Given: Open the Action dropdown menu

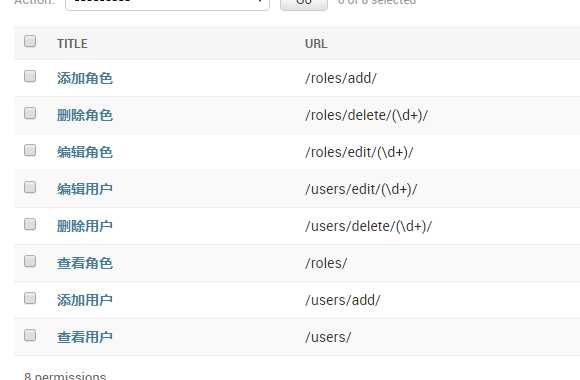Looking at the screenshot, I should (x=167, y=3).
